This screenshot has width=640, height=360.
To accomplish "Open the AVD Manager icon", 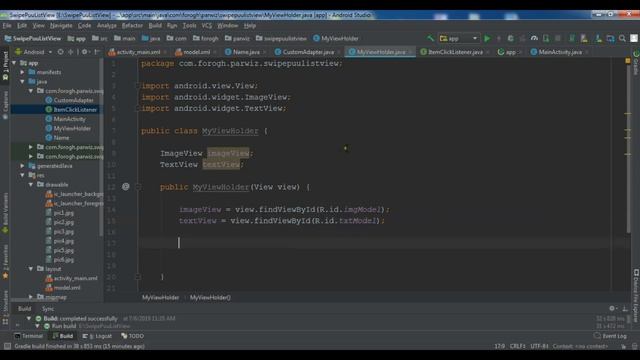I will [584, 38].
